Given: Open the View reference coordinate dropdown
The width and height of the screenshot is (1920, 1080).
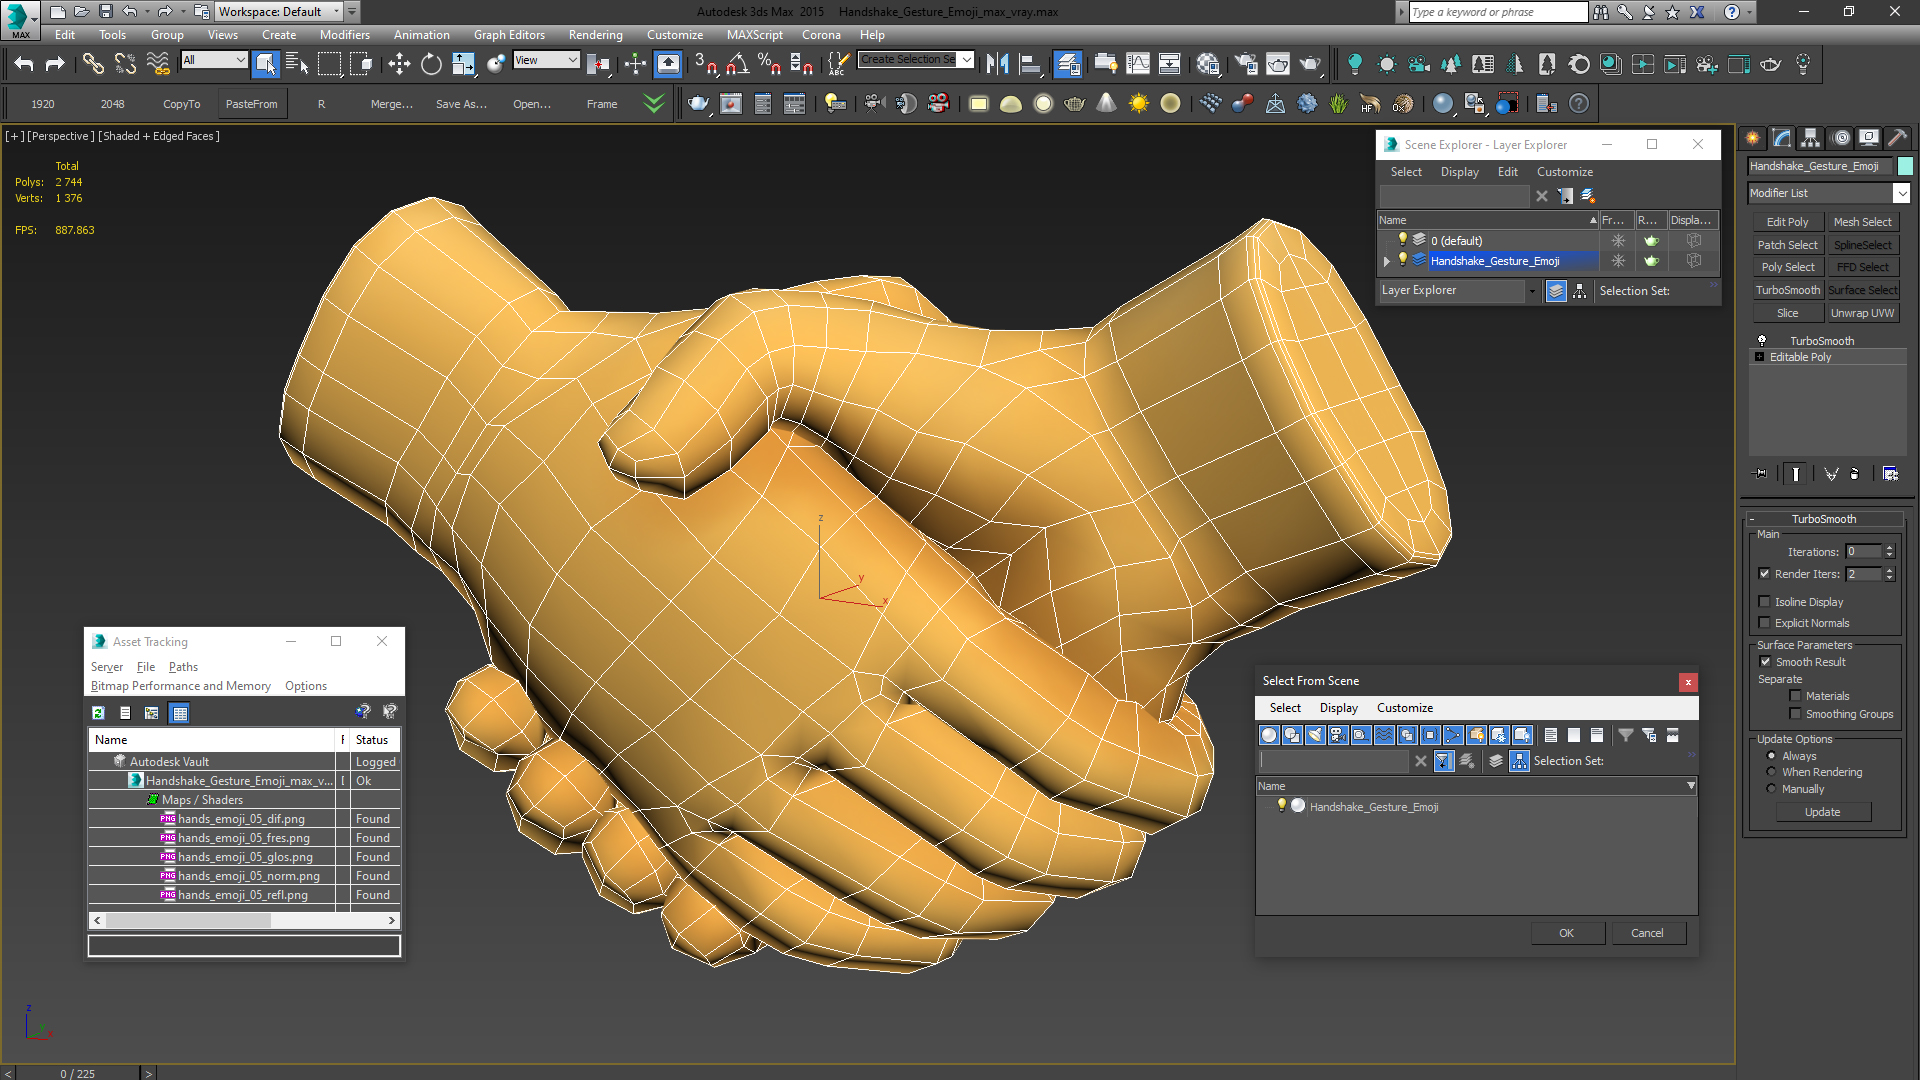Looking at the screenshot, I should click(x=546, y=60).
